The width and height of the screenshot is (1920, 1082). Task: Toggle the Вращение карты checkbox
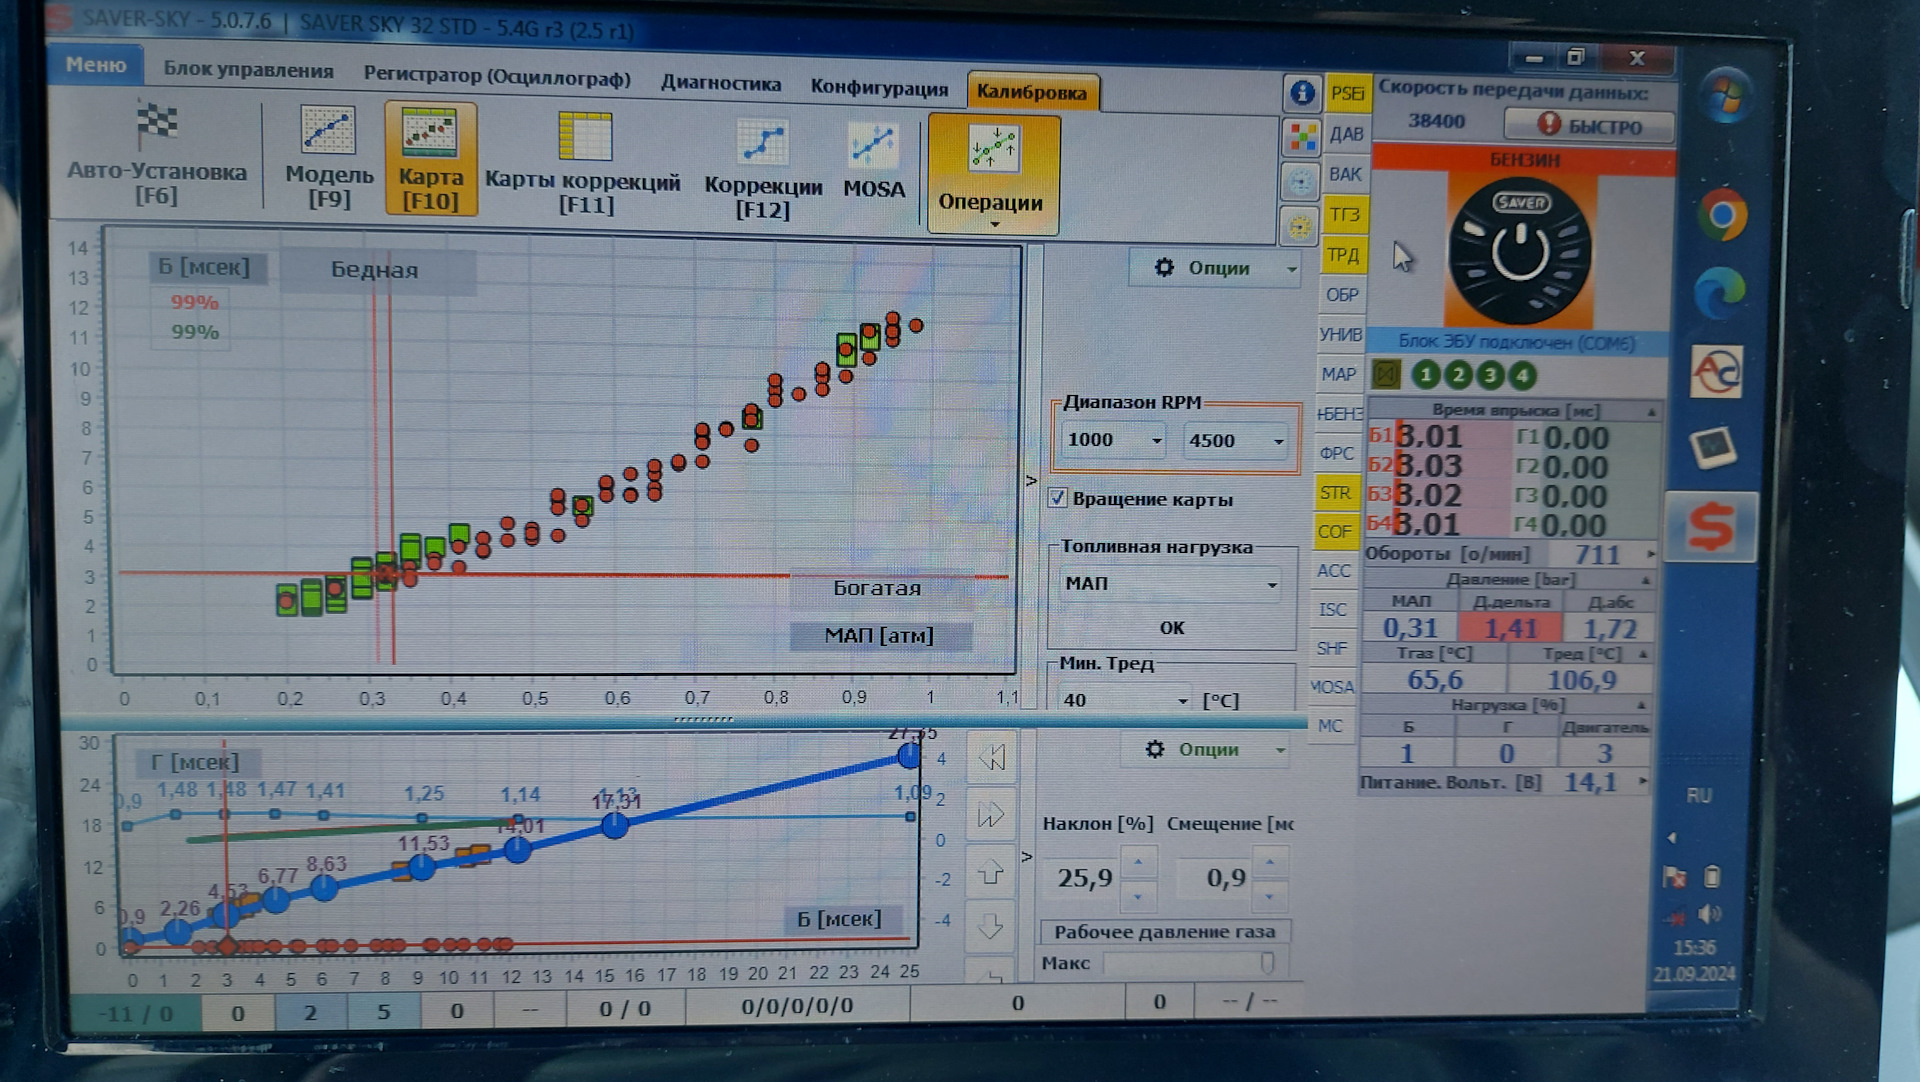tap(1058, 498)
